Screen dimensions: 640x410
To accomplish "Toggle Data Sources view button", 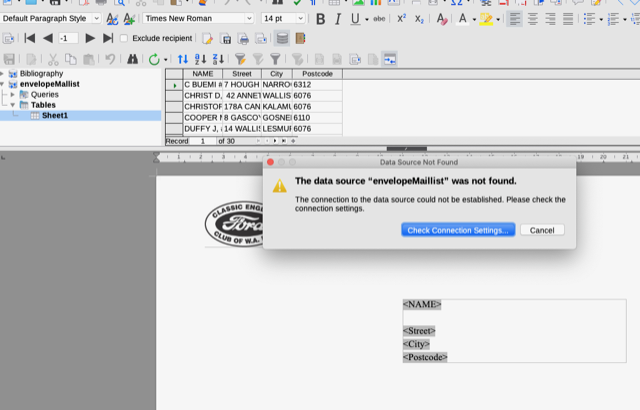I will click(282, 39).
